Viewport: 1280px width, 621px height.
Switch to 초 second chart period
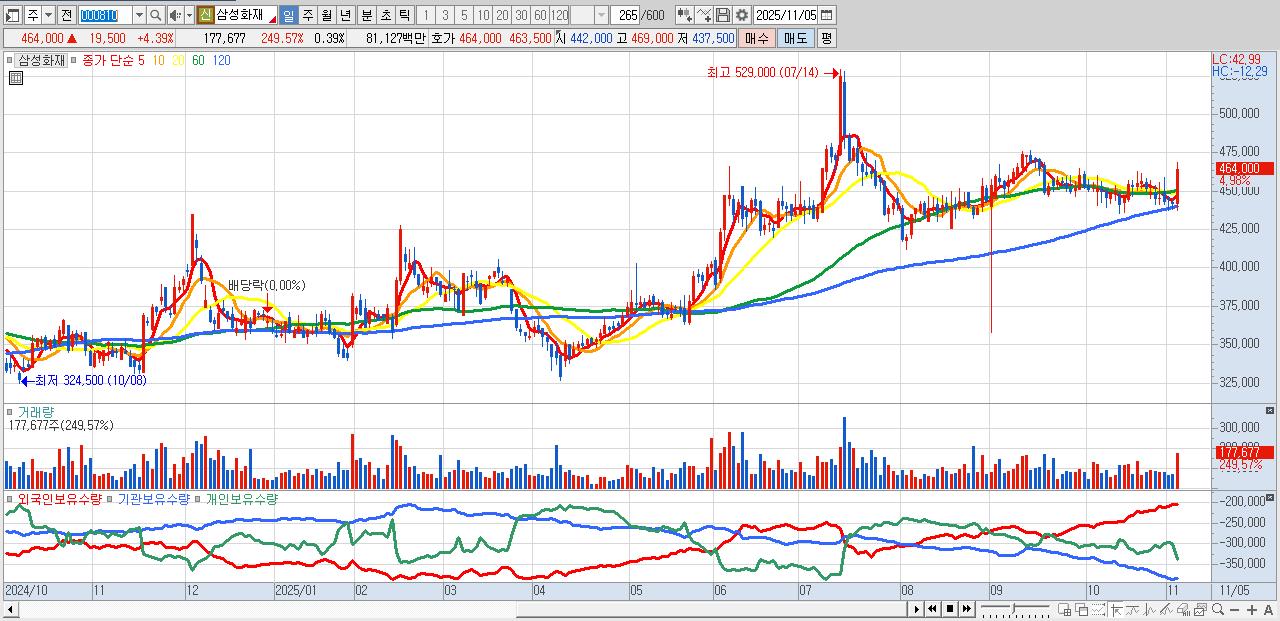tap(386, 15)
